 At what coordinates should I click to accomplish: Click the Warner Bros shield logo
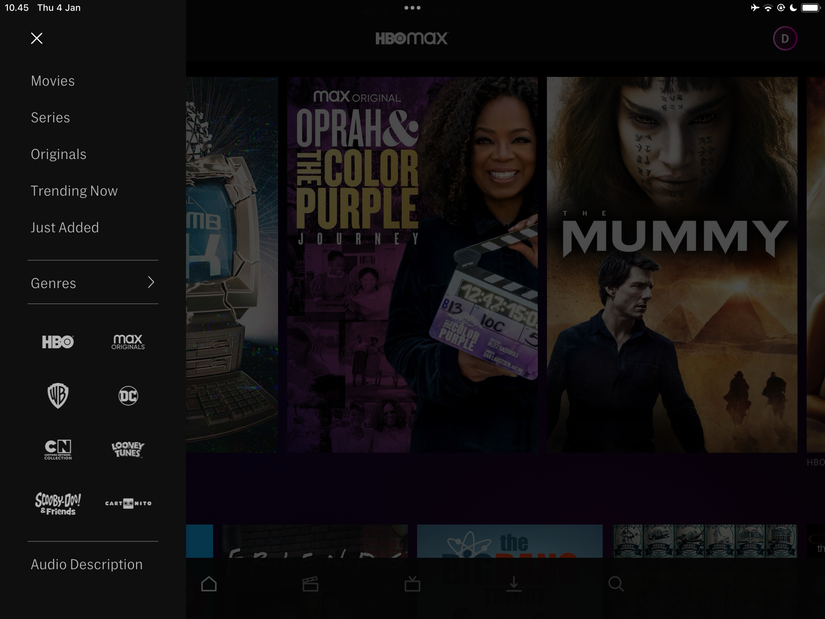tap(58, 395)
